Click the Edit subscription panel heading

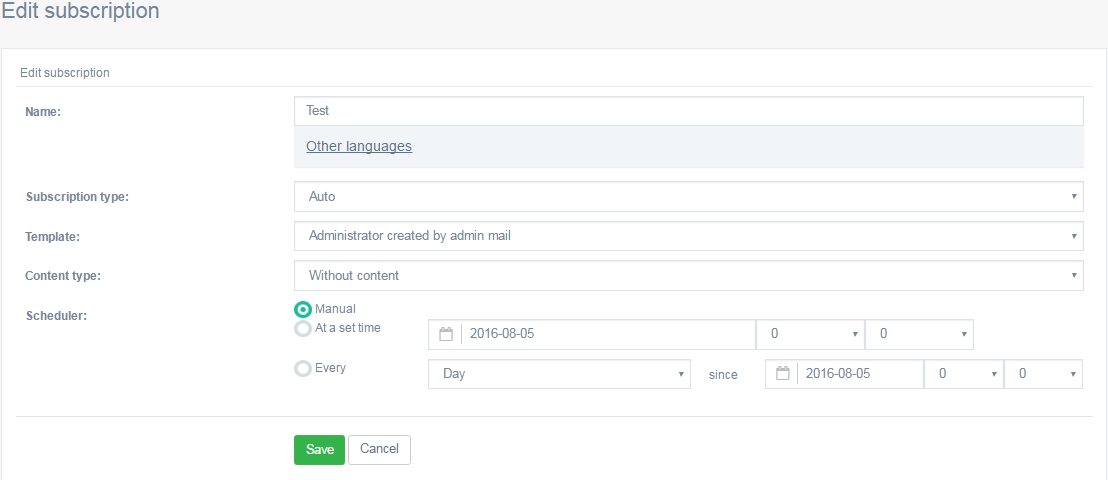[65, 73]
